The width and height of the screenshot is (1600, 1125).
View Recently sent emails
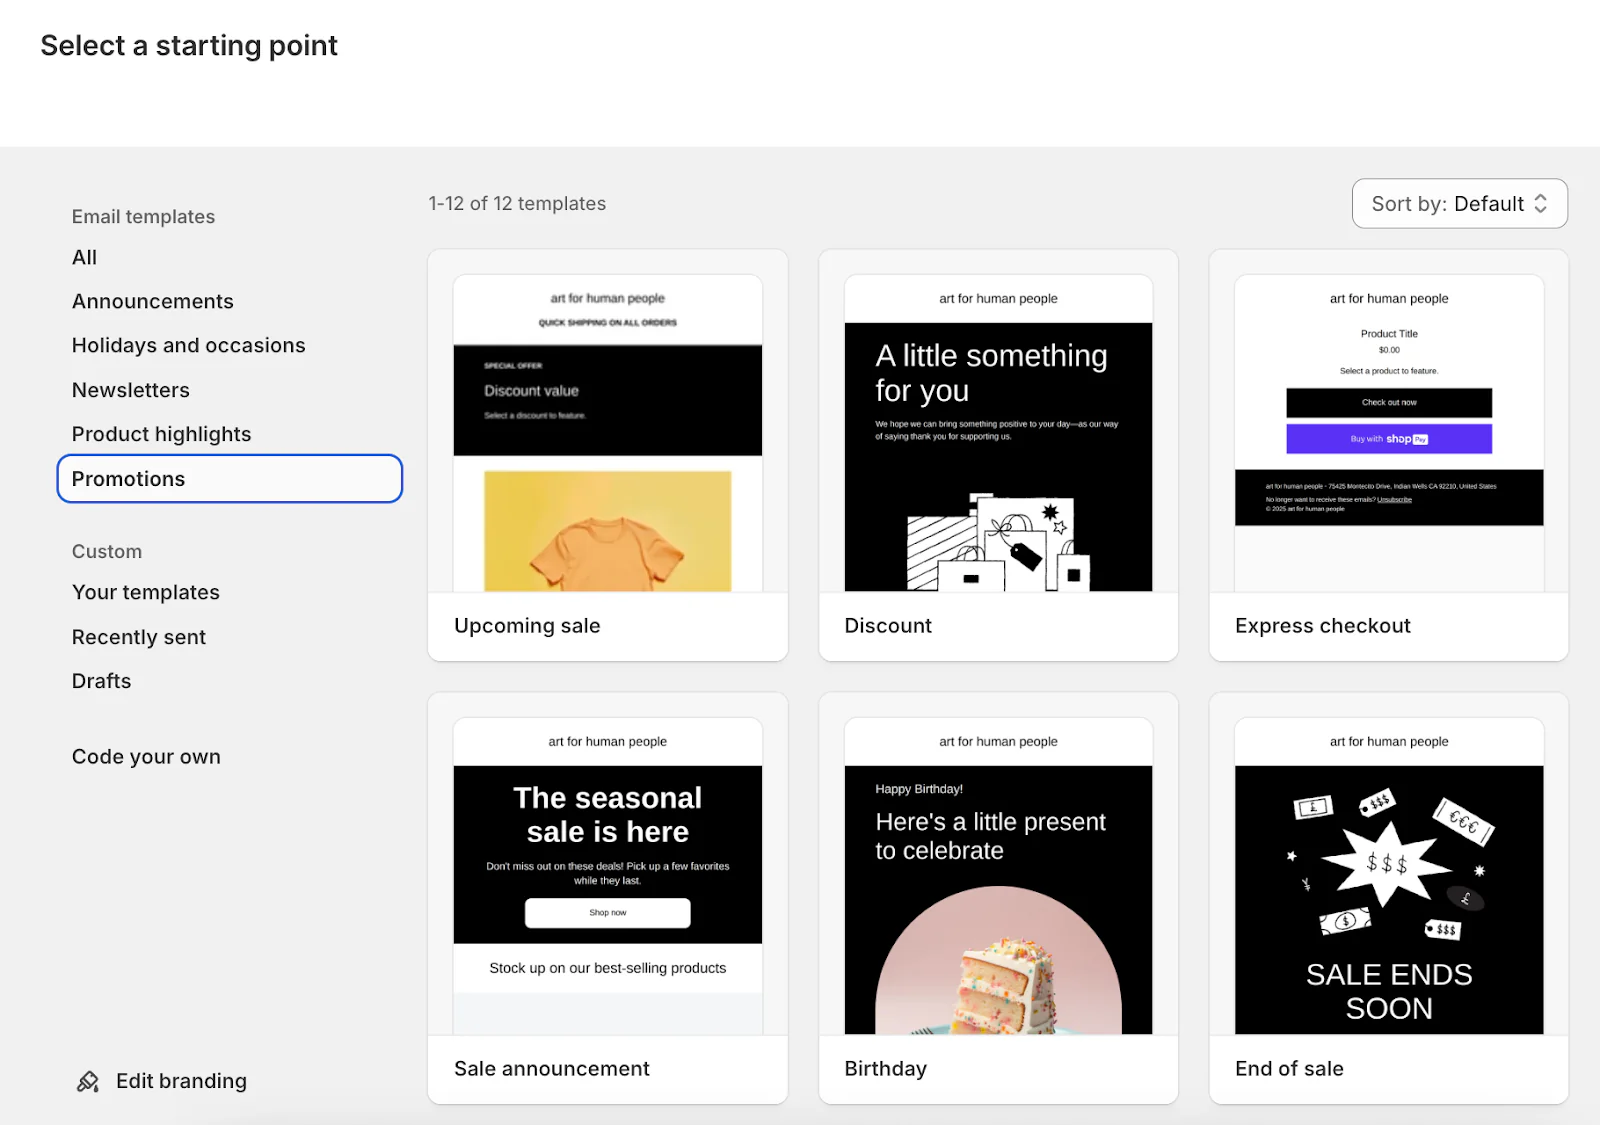138,636
